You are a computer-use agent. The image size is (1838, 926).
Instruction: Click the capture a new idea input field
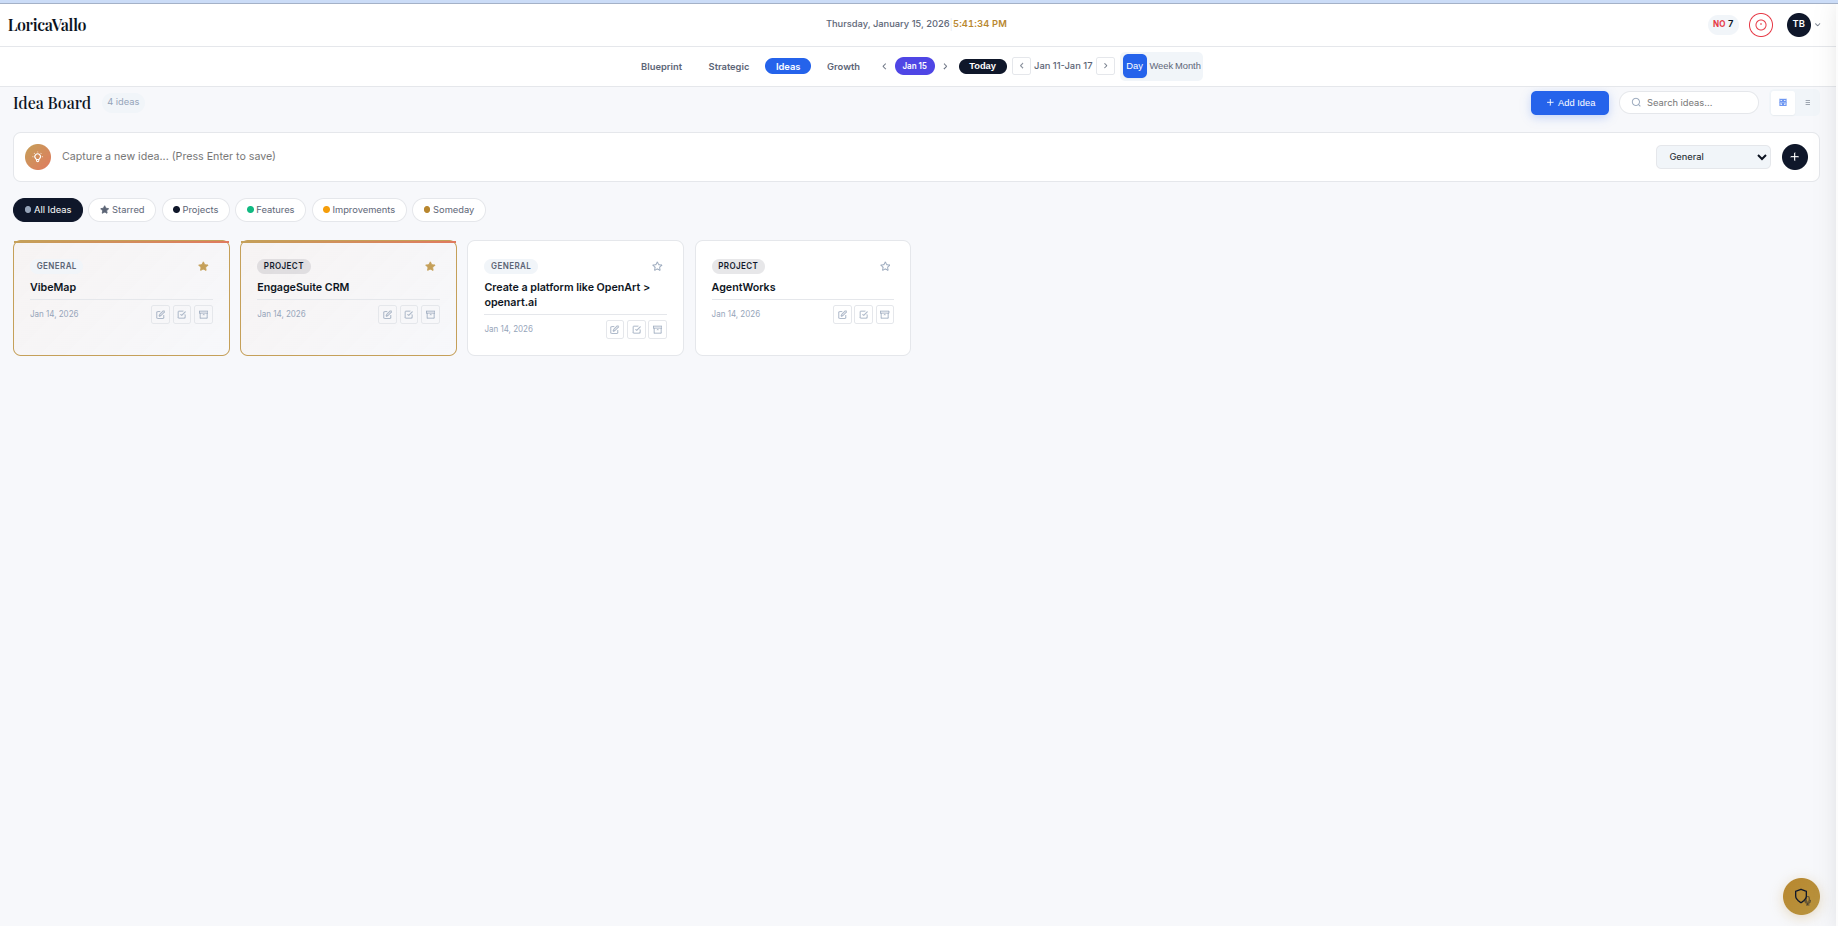(x=400, y=156)
